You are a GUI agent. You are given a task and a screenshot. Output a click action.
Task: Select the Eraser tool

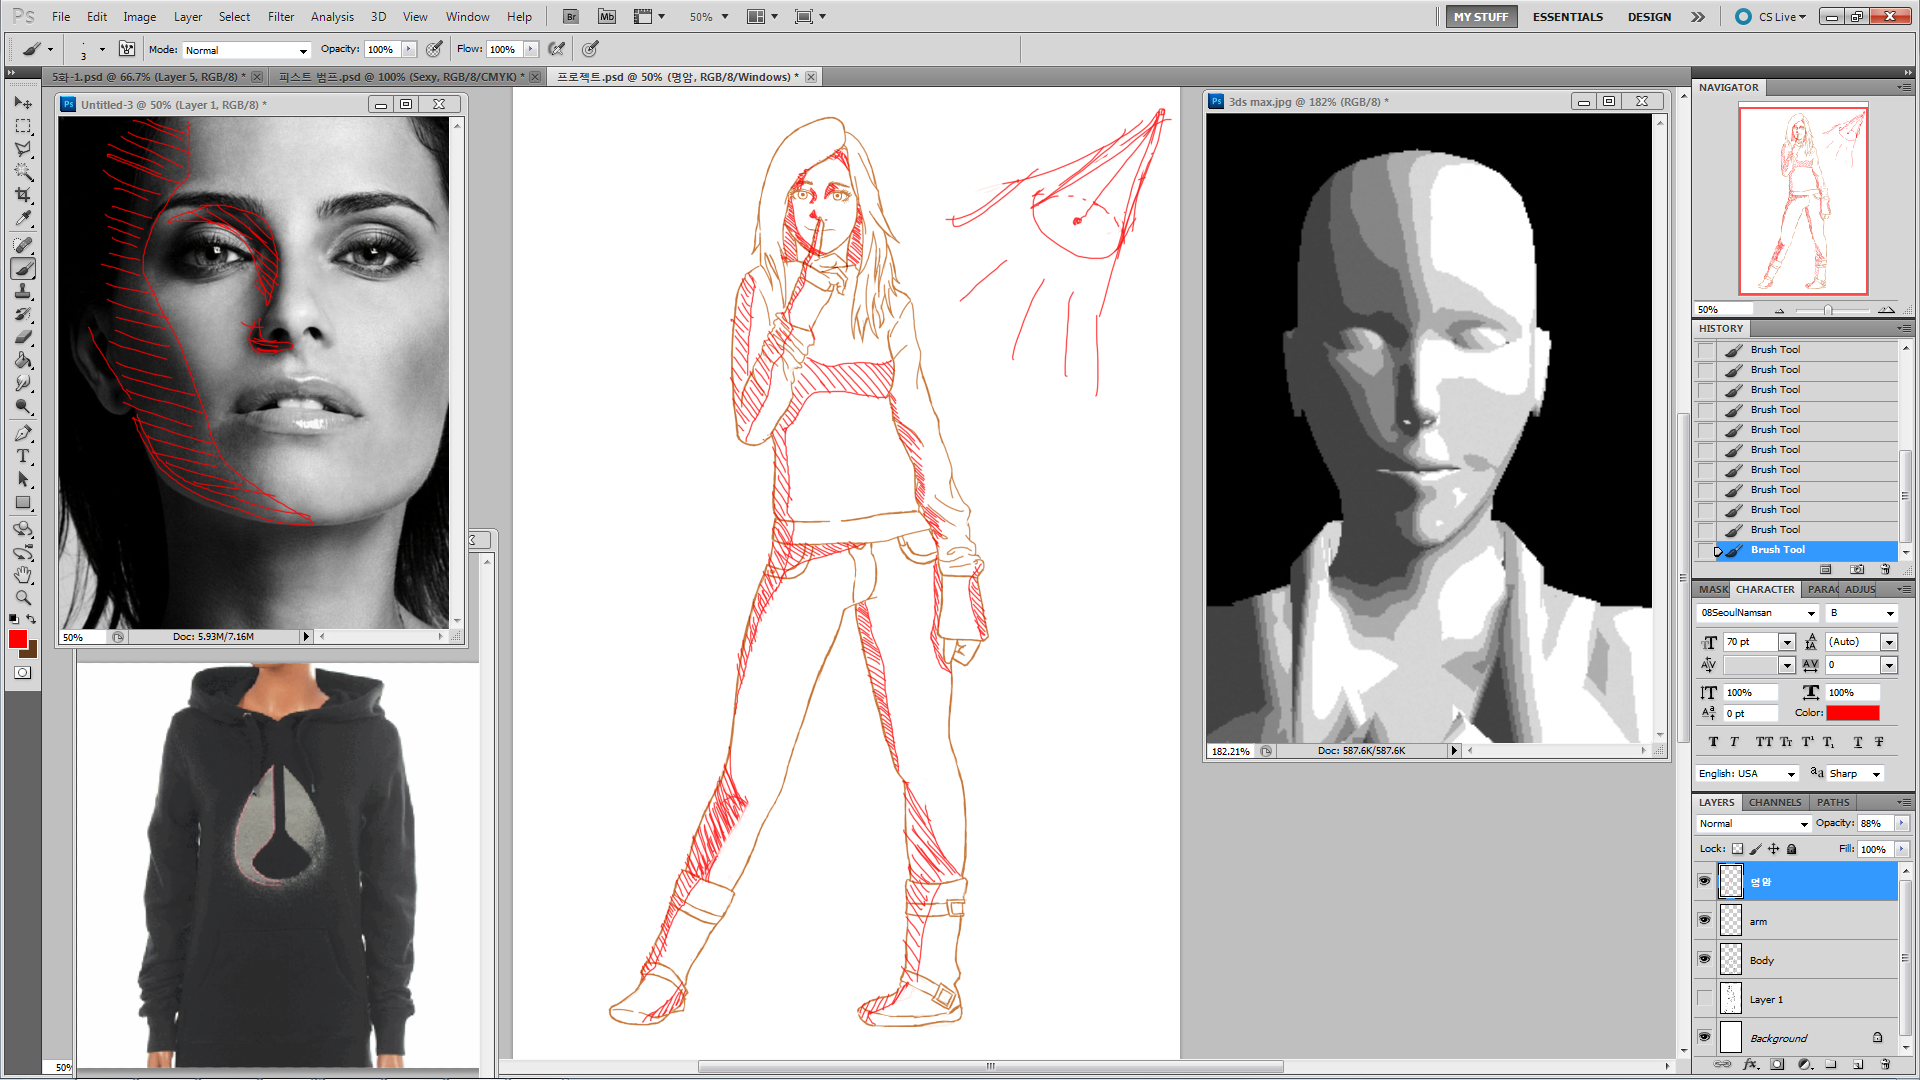click(23, 338)
